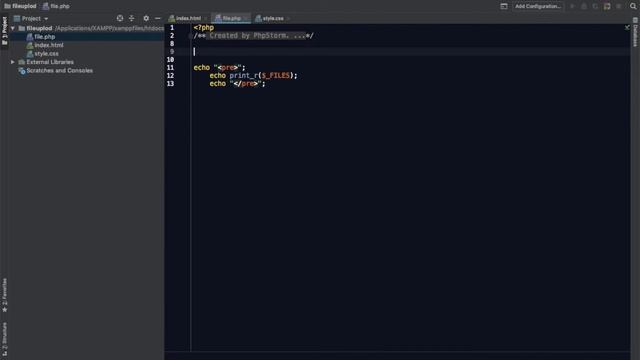640x360 pixels.
Task: Click the index.html file icon in tree
Action: pyautogui.click(x=30, y=45)
